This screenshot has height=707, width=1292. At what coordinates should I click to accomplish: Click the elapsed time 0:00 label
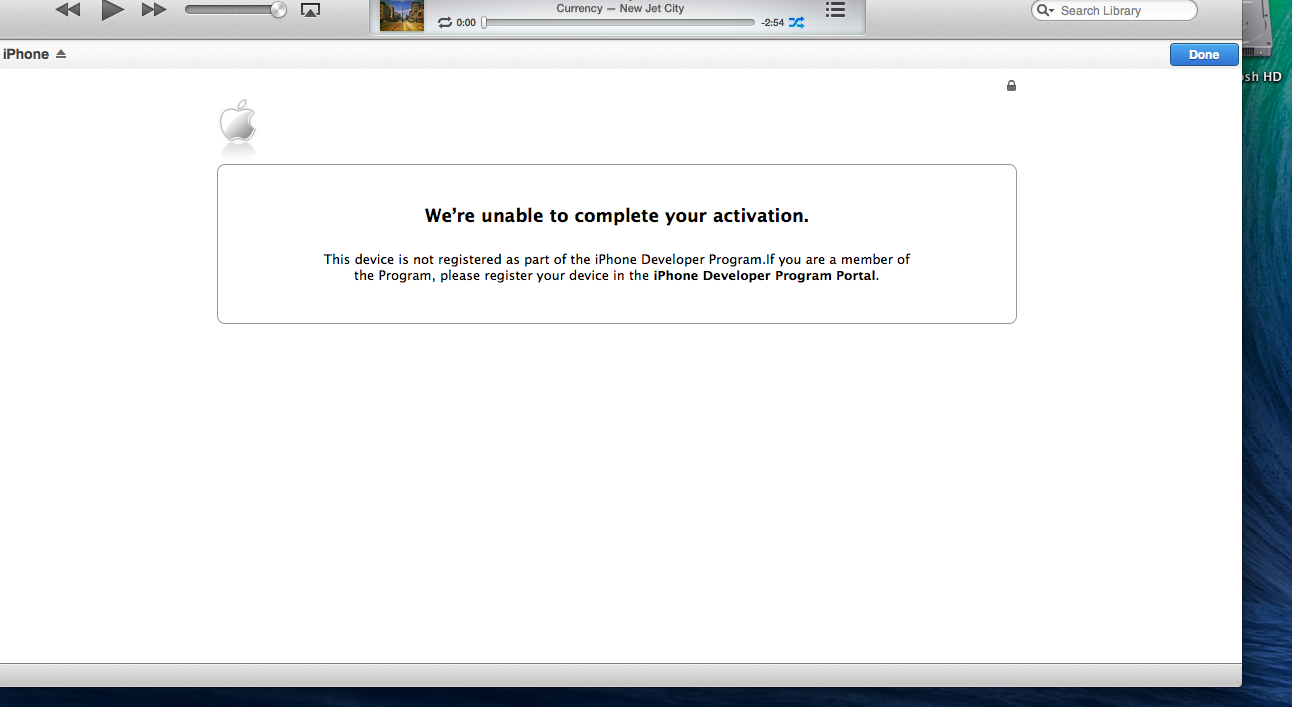(x=466, y=22)
